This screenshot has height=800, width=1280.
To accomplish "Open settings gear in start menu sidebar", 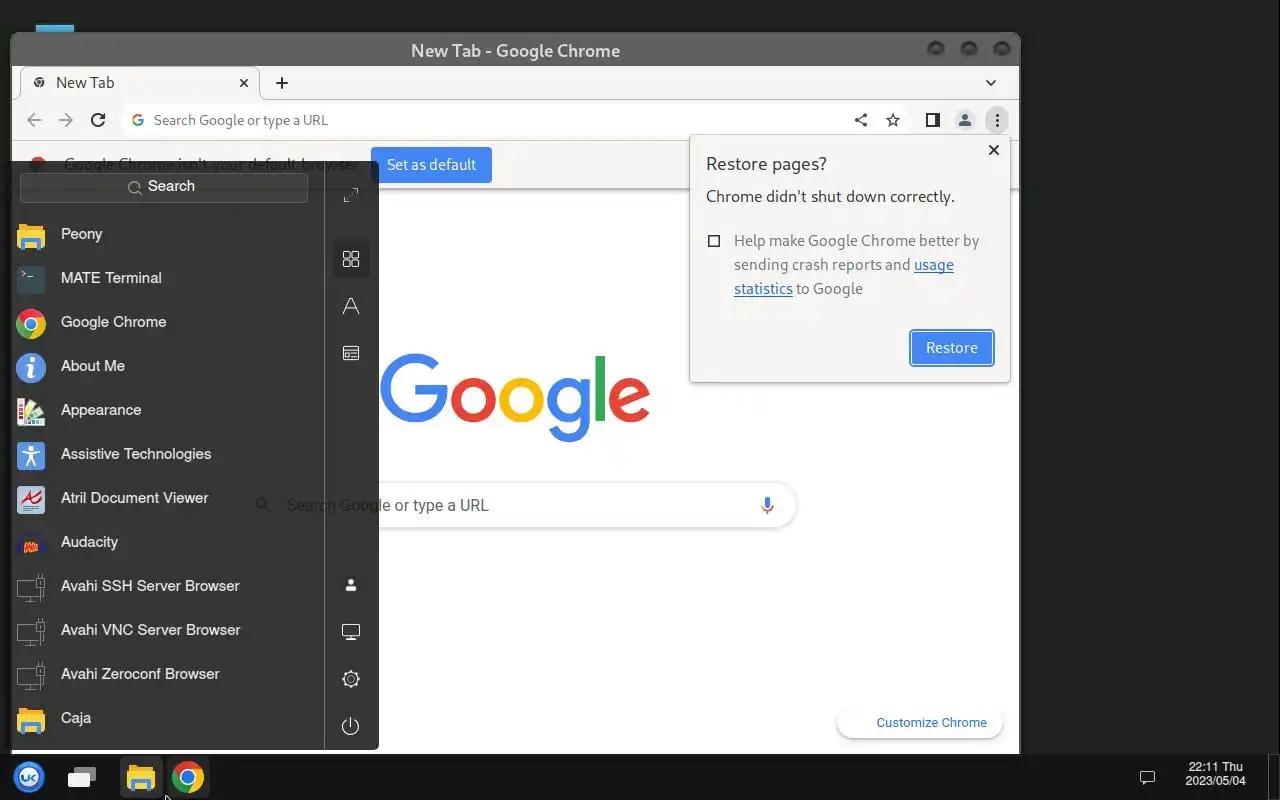I will [351, 679].
